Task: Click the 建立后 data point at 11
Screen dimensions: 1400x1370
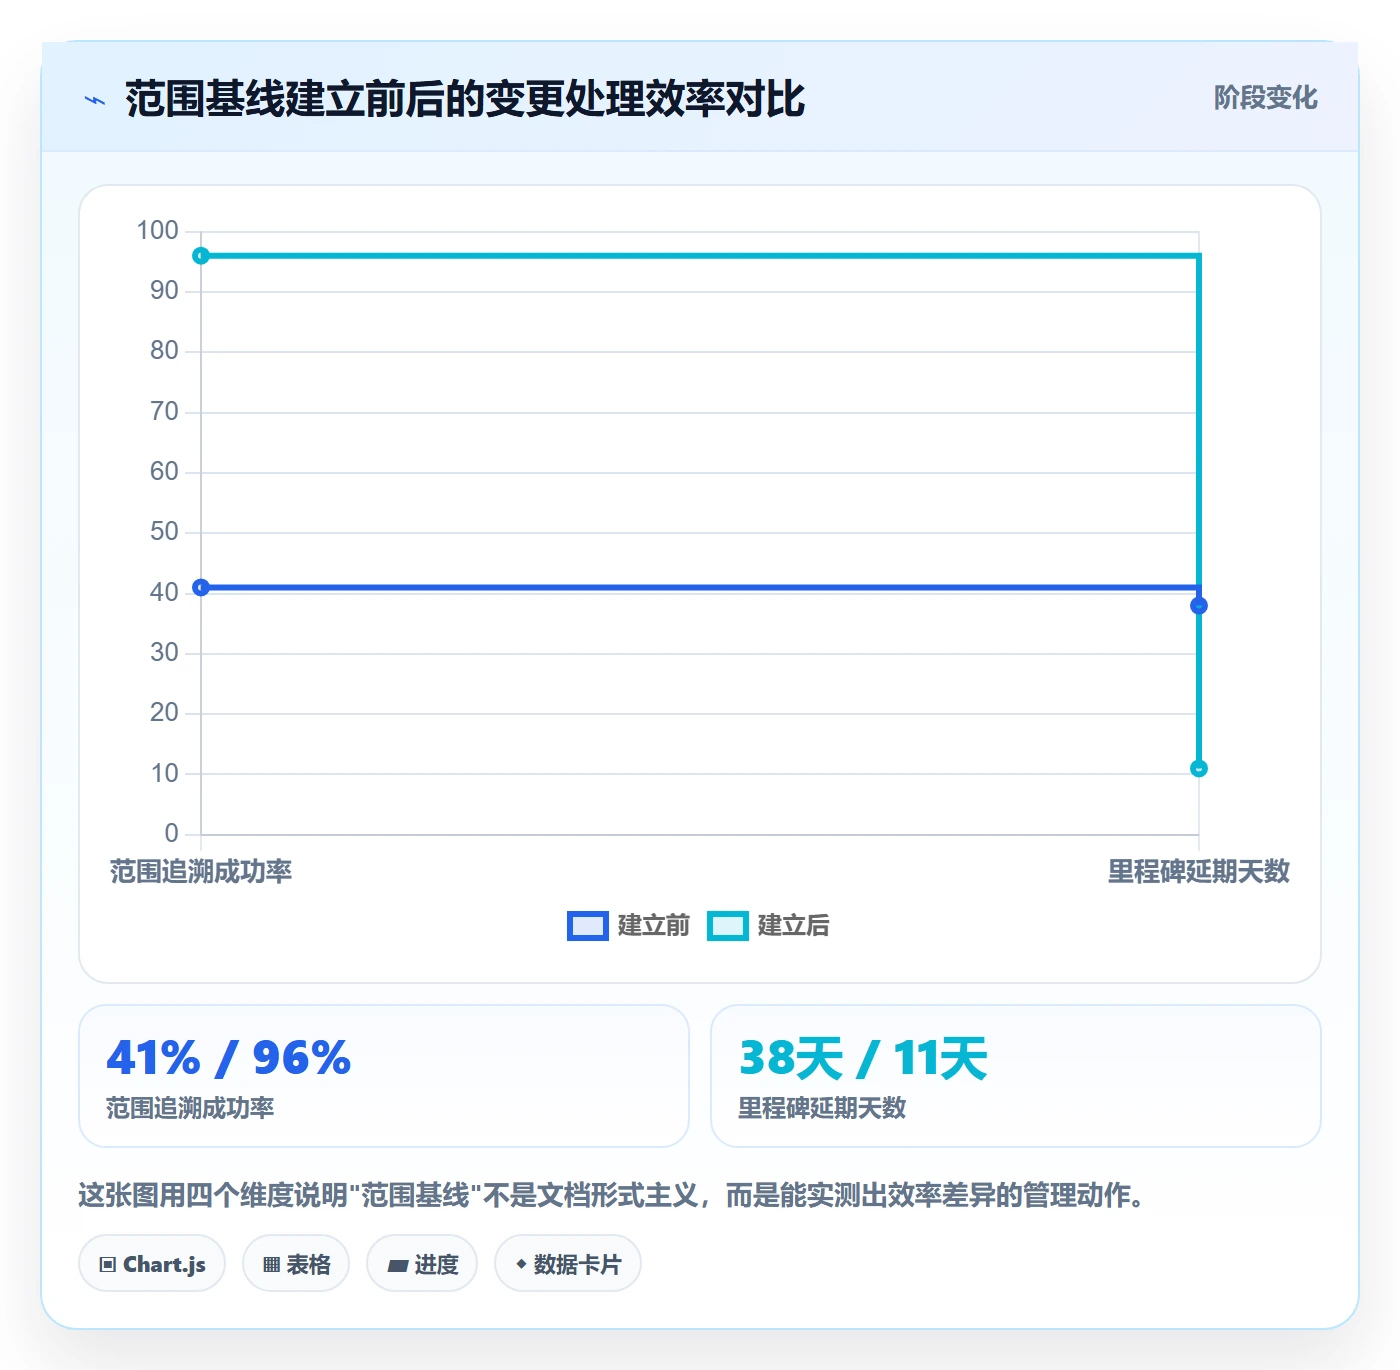Action: pyautogui.click(x=1199, y=769)
